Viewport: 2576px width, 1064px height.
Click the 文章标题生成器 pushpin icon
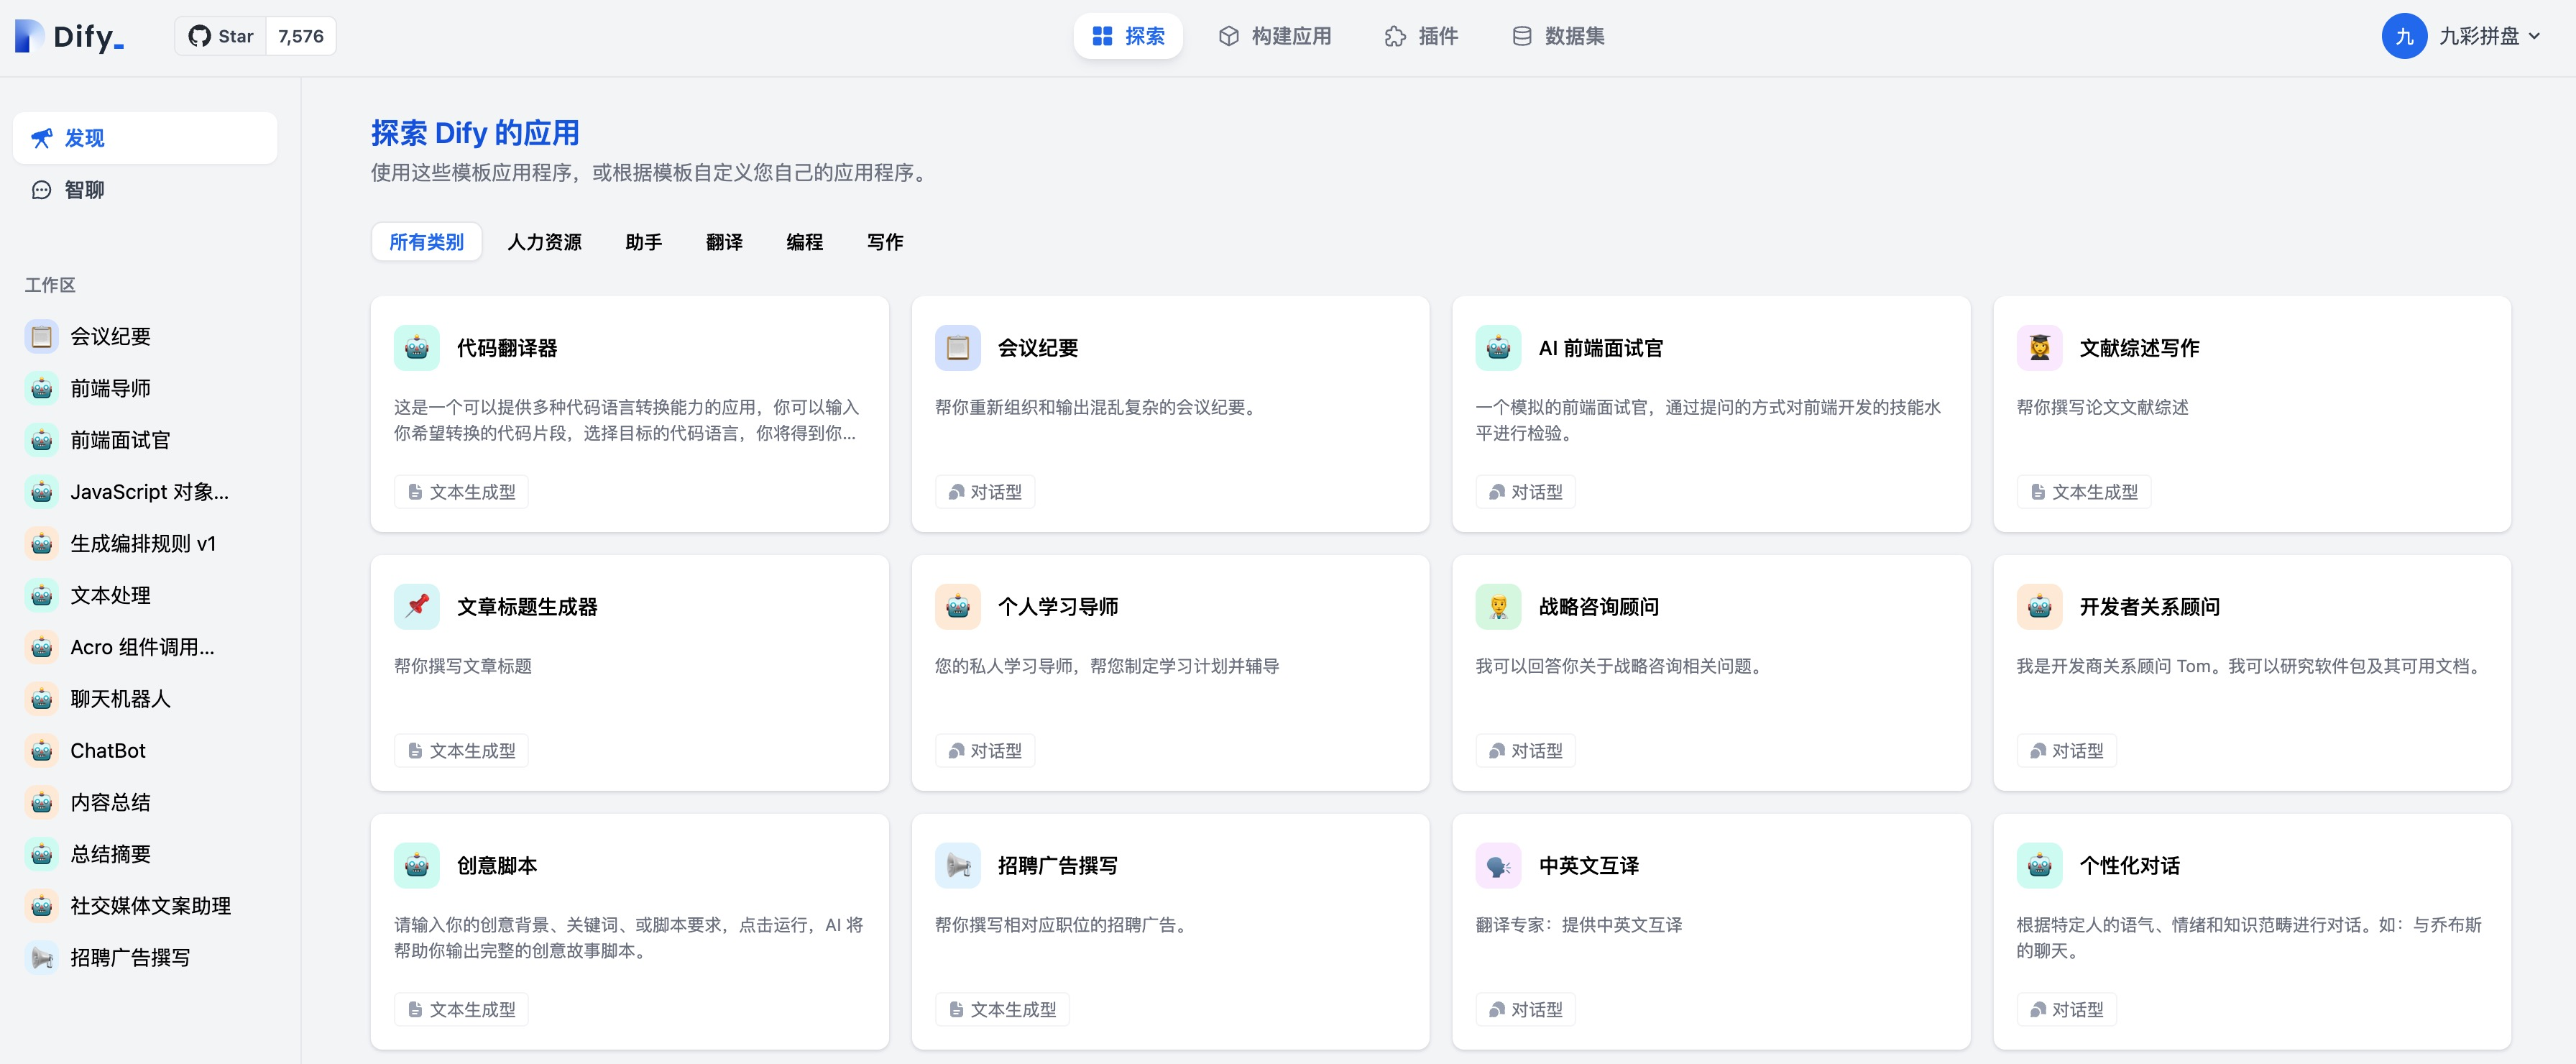417,606
